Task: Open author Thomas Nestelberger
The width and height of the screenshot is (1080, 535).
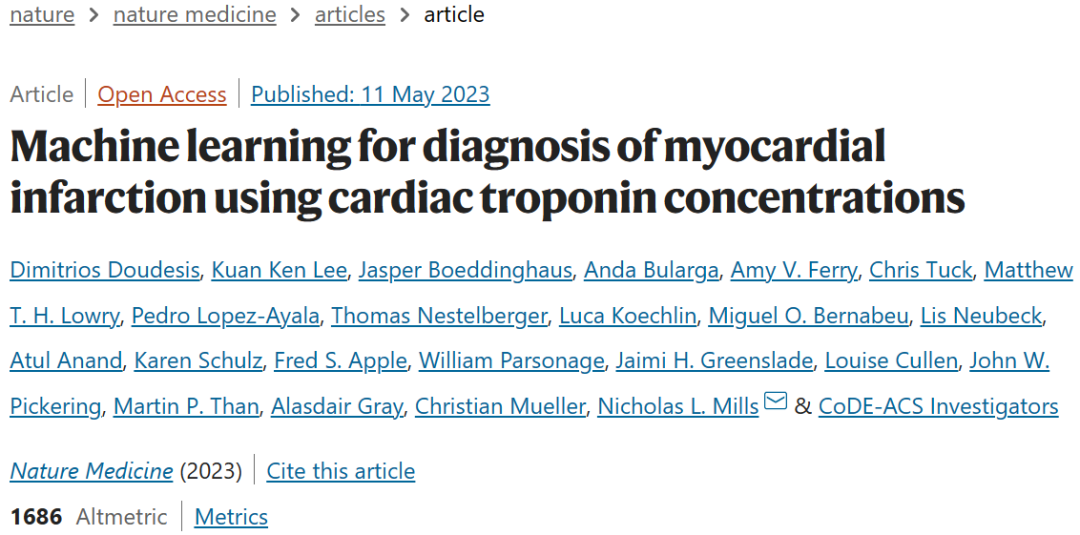Action: 439,316
